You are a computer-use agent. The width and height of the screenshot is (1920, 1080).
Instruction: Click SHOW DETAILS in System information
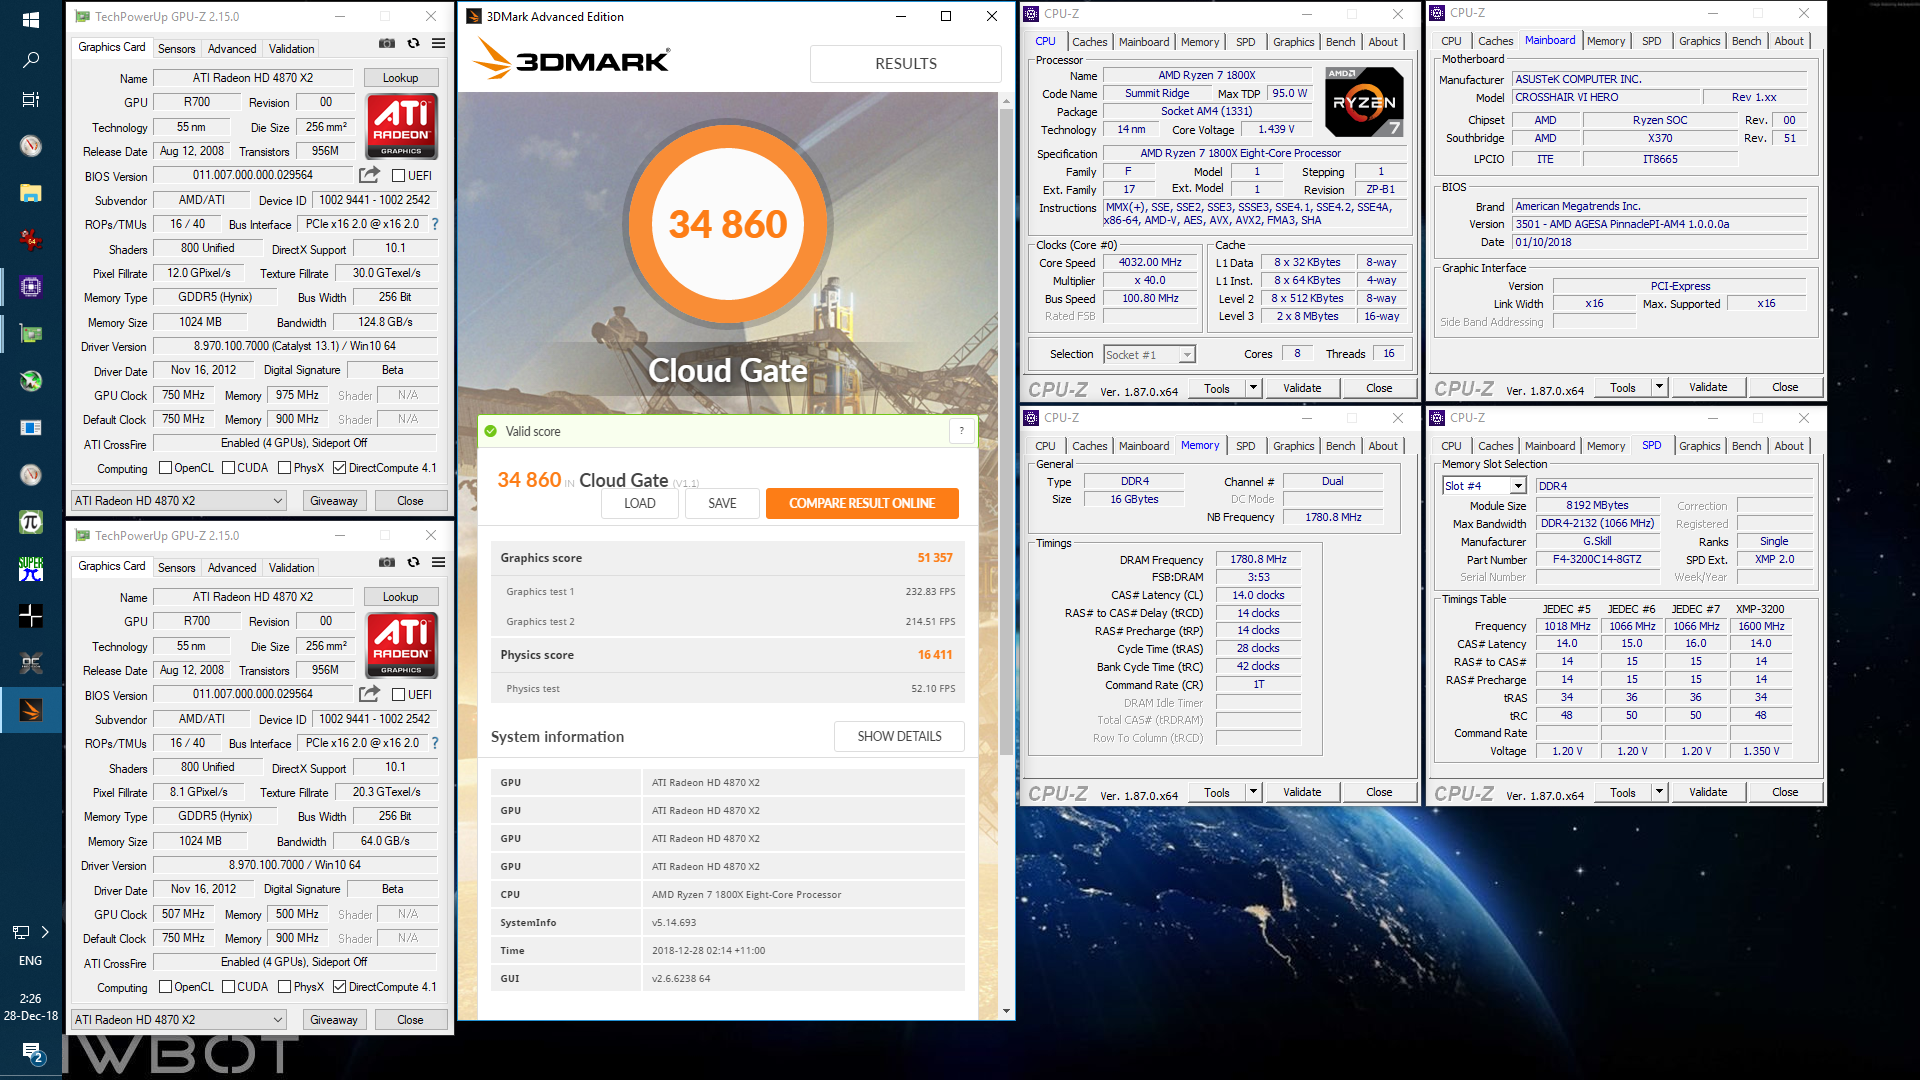[x=899, y=737]
